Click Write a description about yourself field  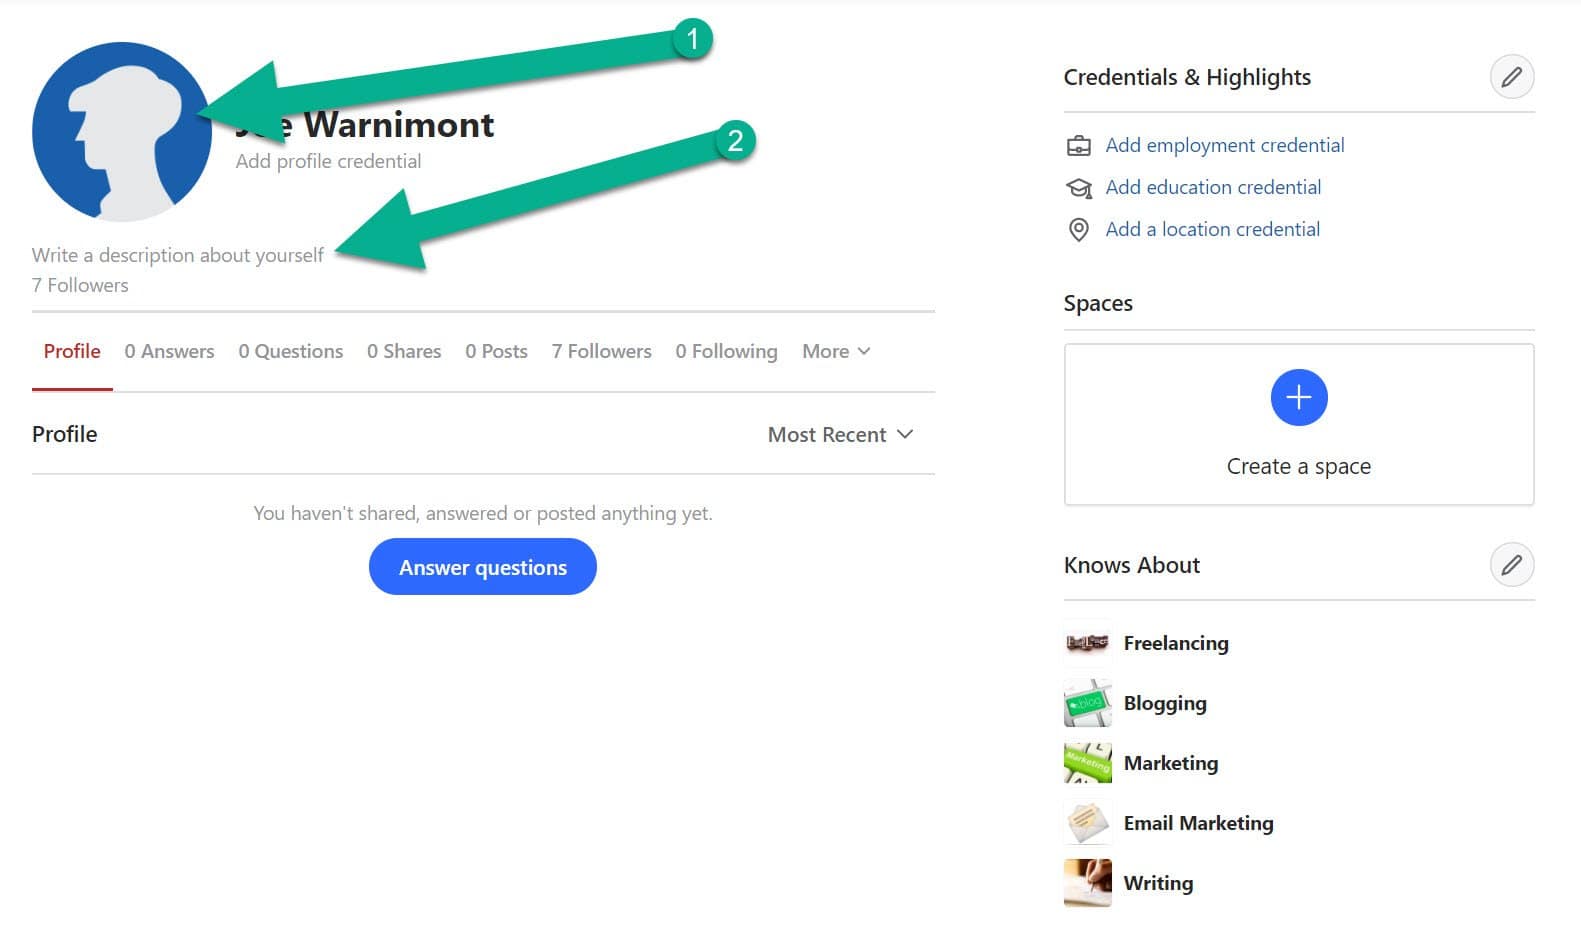[176, 254]
